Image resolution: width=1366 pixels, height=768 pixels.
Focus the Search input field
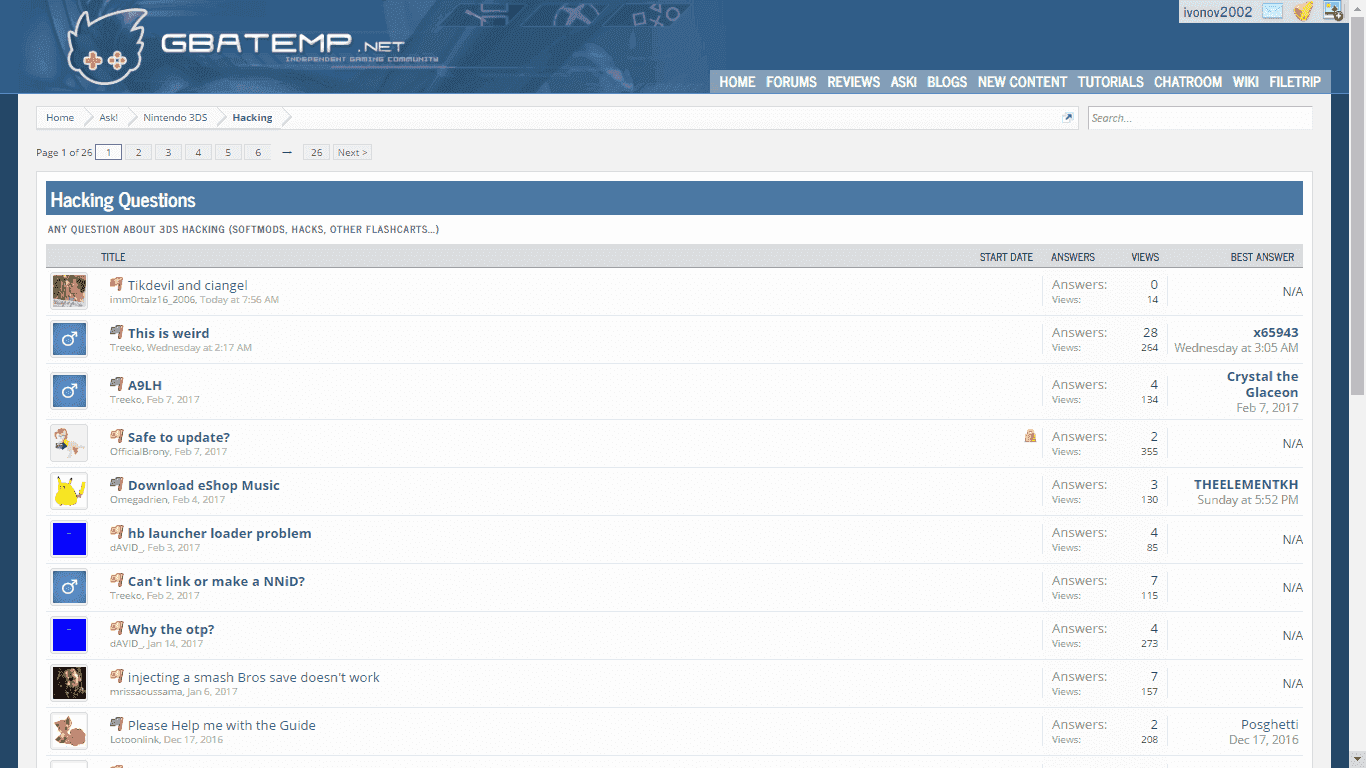click(1200, 118)
